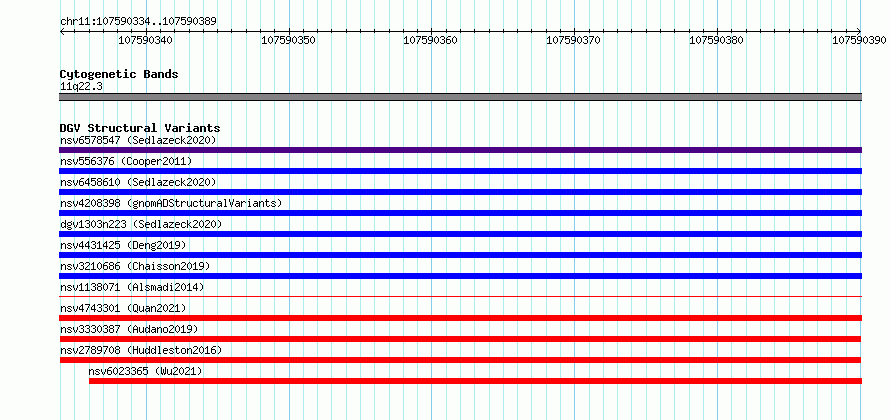The image size is (890, 420).
Task: Click ruler coordinate 107590340
Action: click(x=145, y=41)
